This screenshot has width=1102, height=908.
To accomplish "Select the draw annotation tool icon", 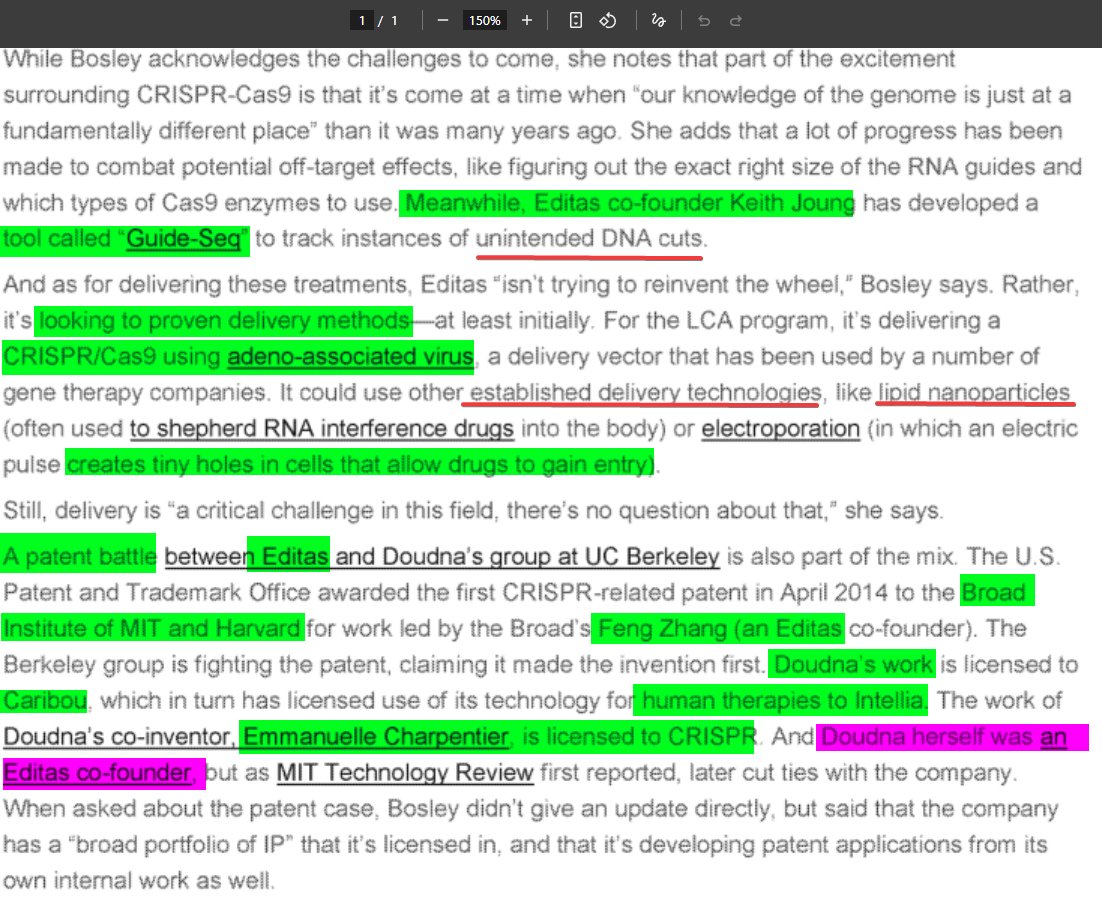I will click(659, 20).
